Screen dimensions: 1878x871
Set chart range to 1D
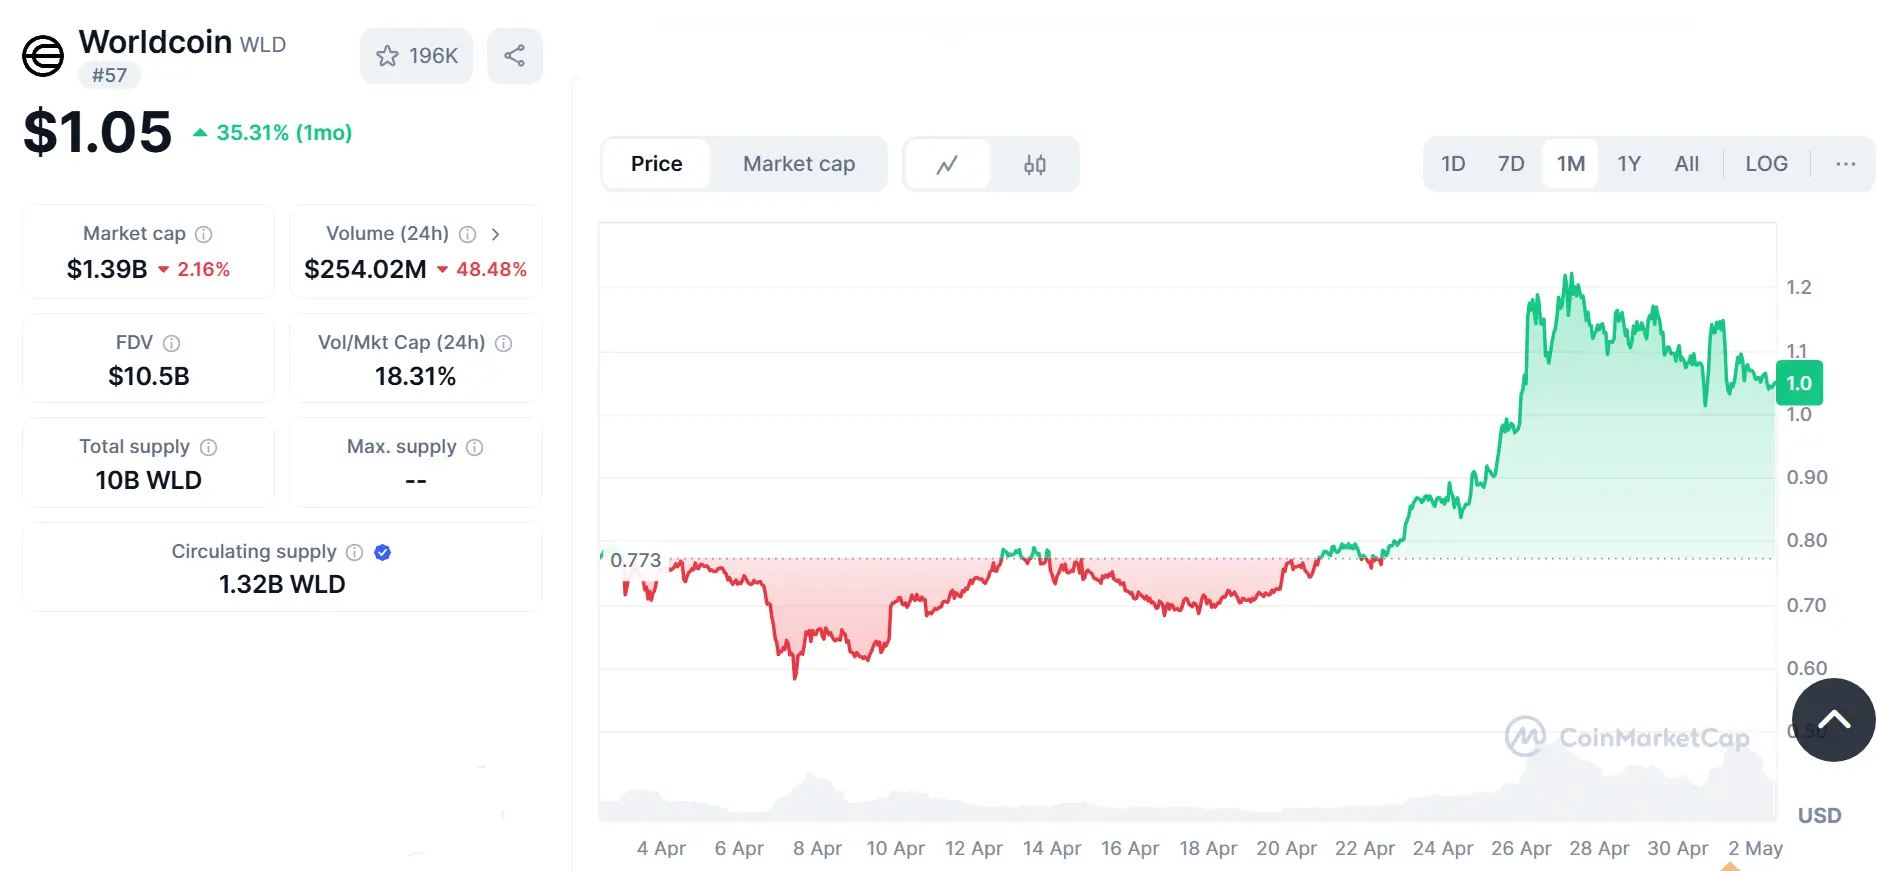pyautogui.click(x=1453, y=164)
